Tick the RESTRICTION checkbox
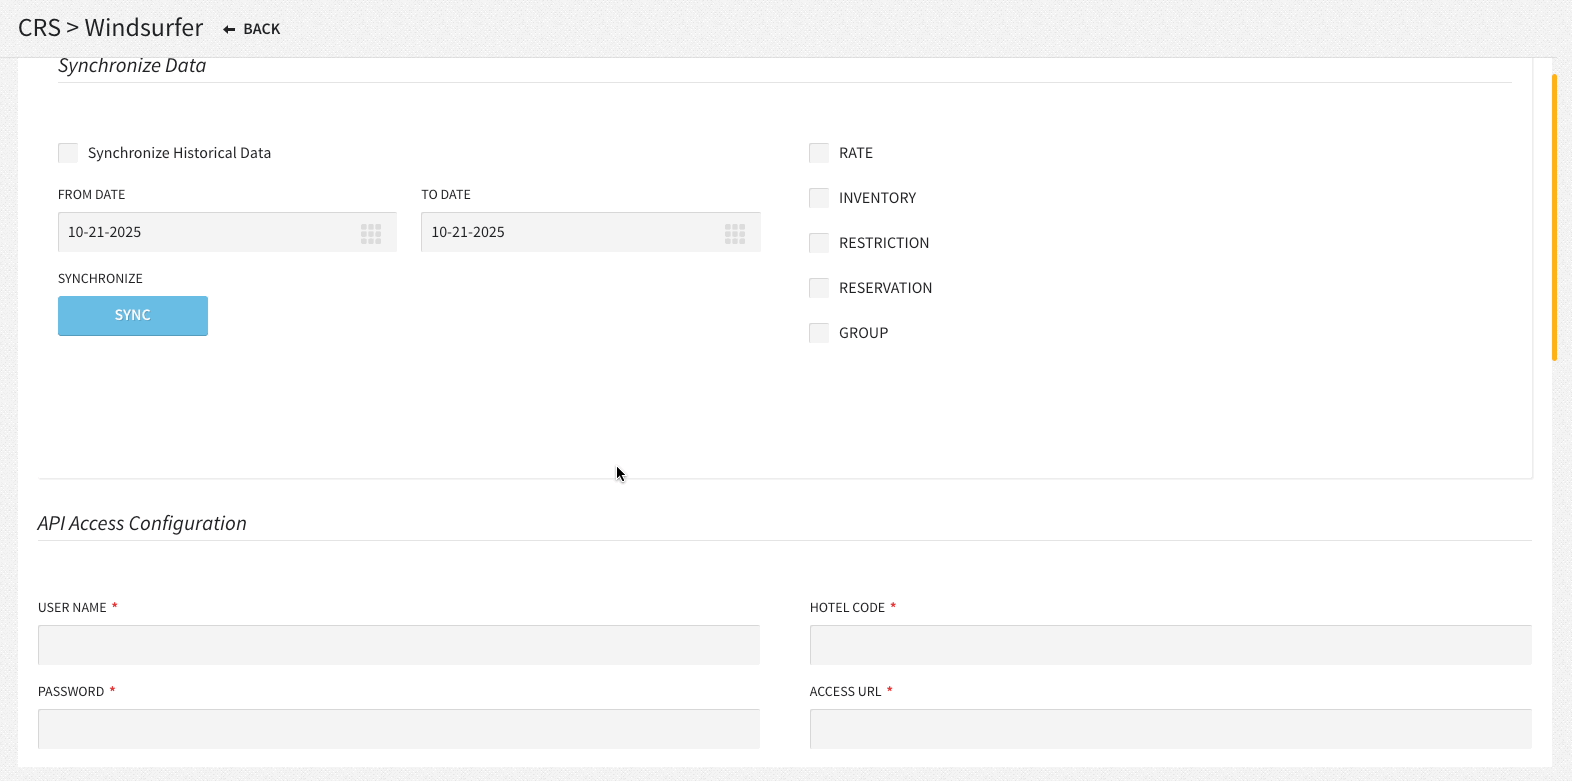The image size is (1572, 781). [x=819, y=243]
